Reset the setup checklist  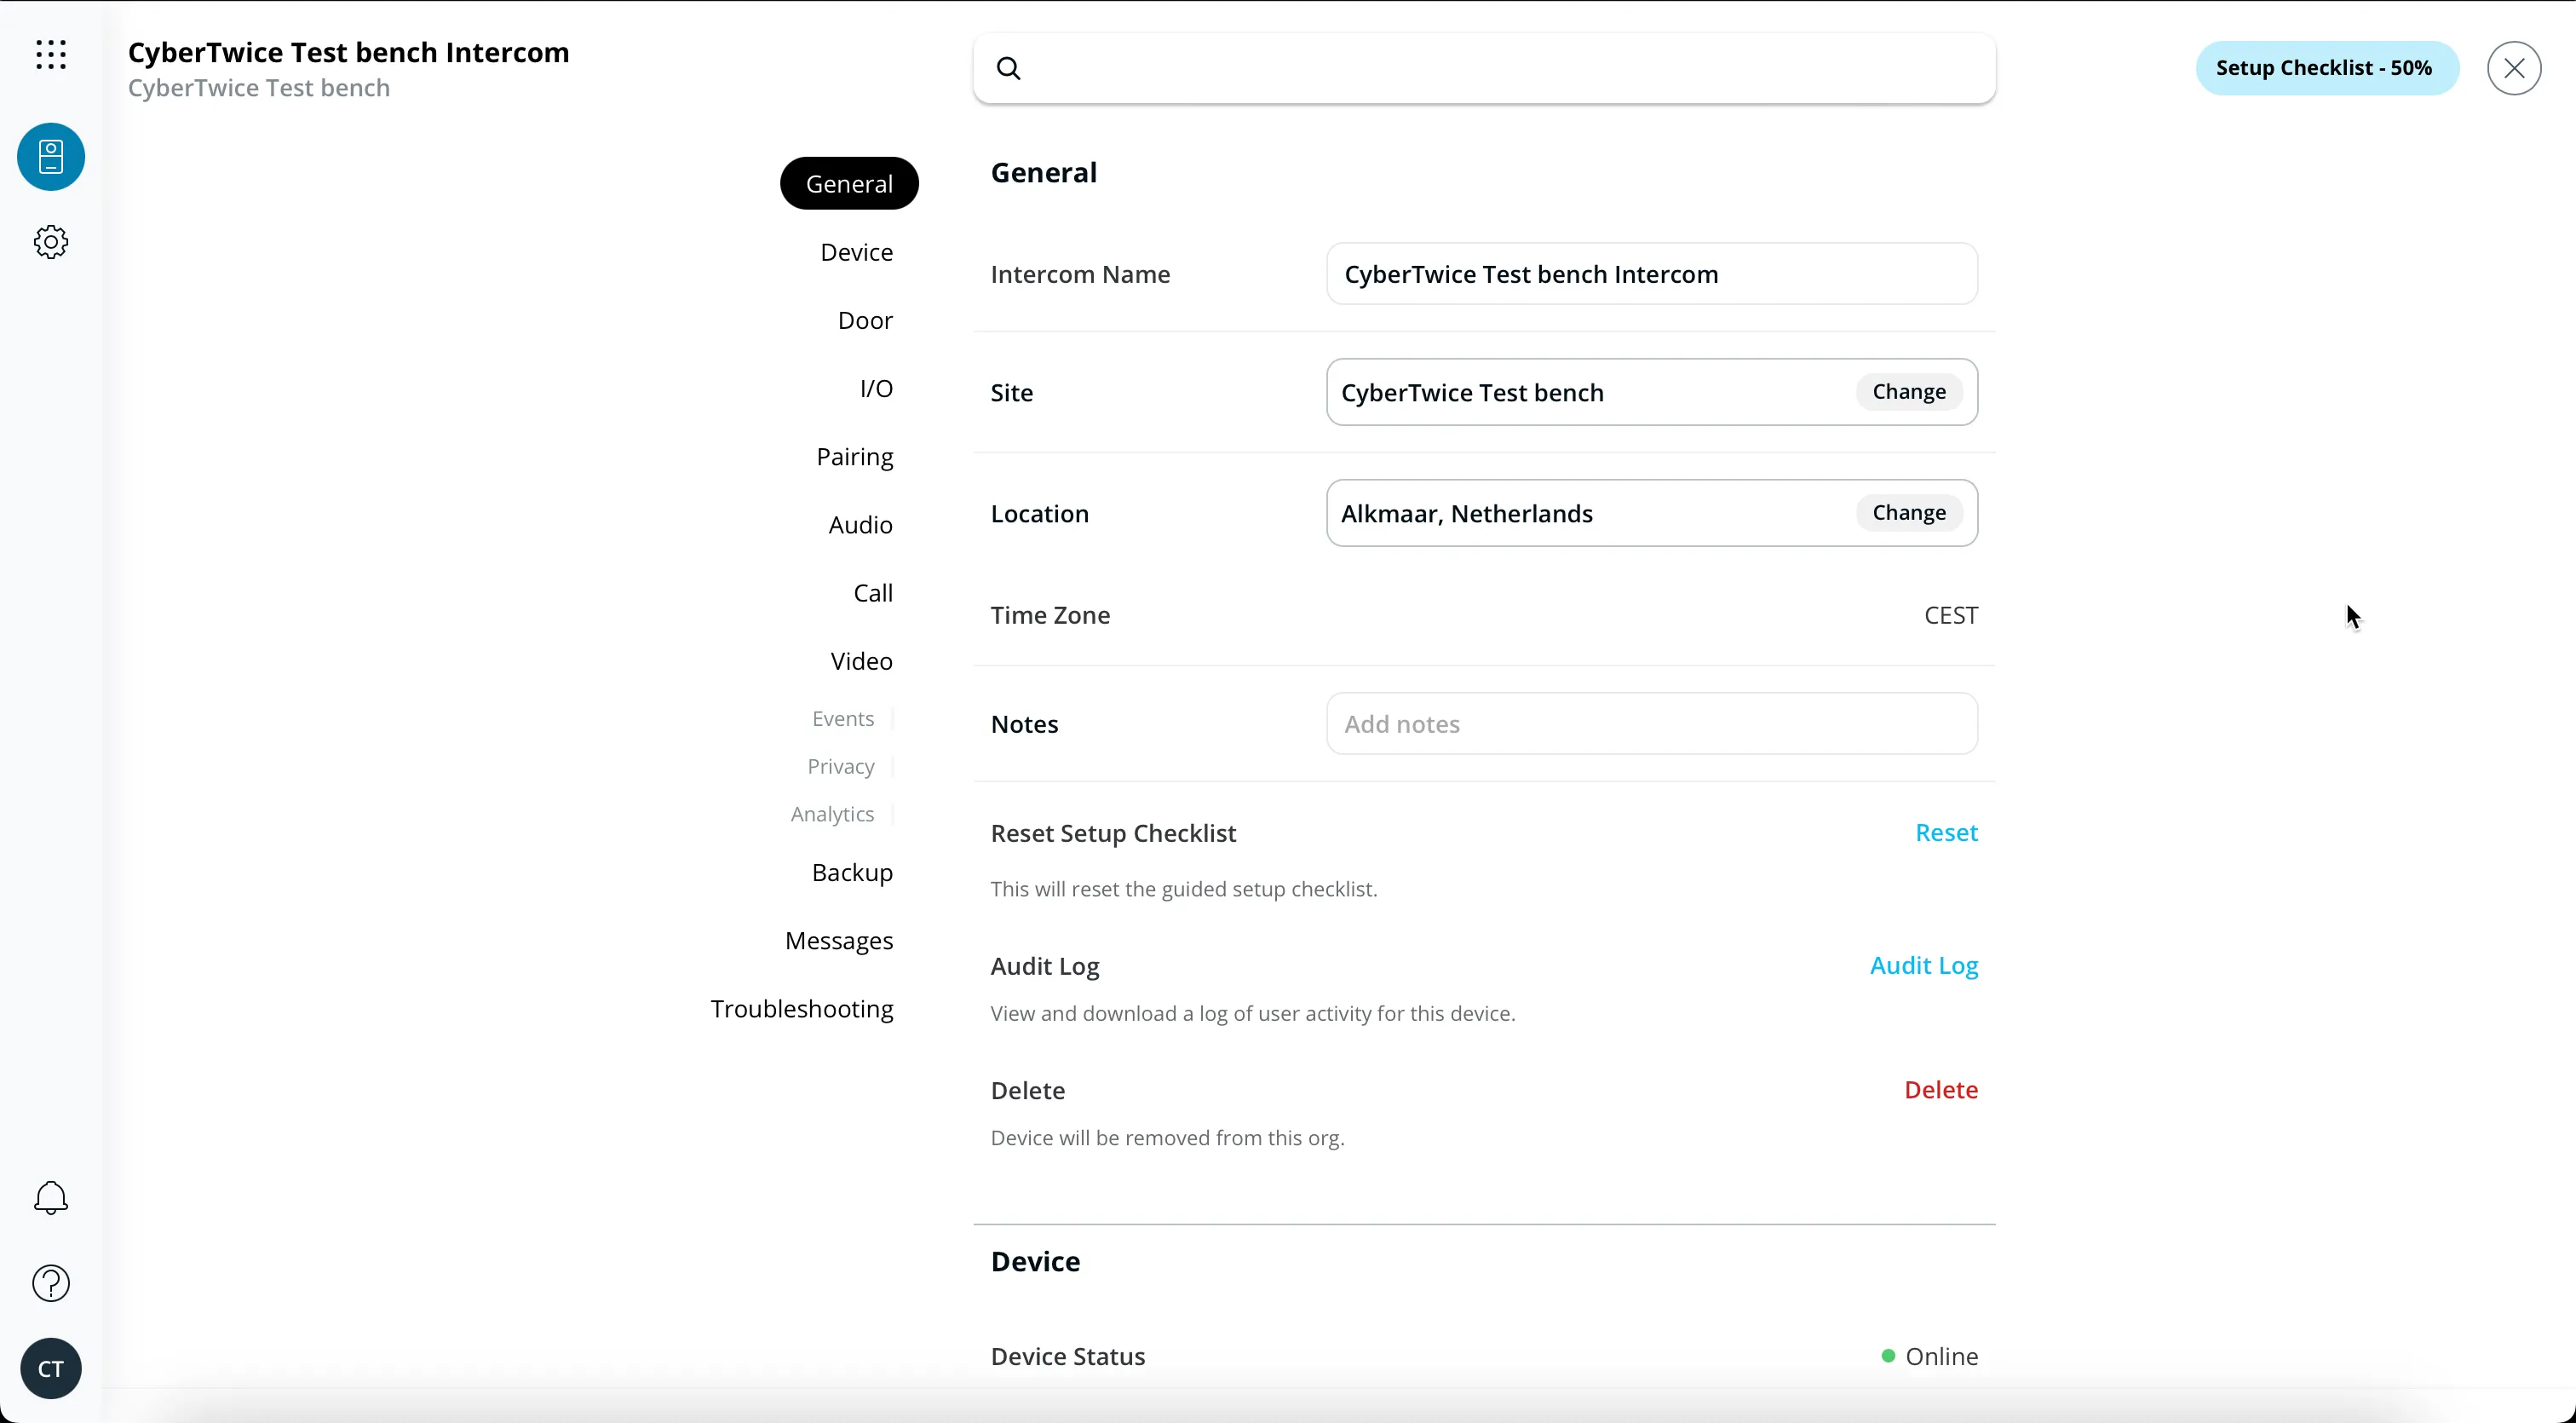(x=1946, y=833)
